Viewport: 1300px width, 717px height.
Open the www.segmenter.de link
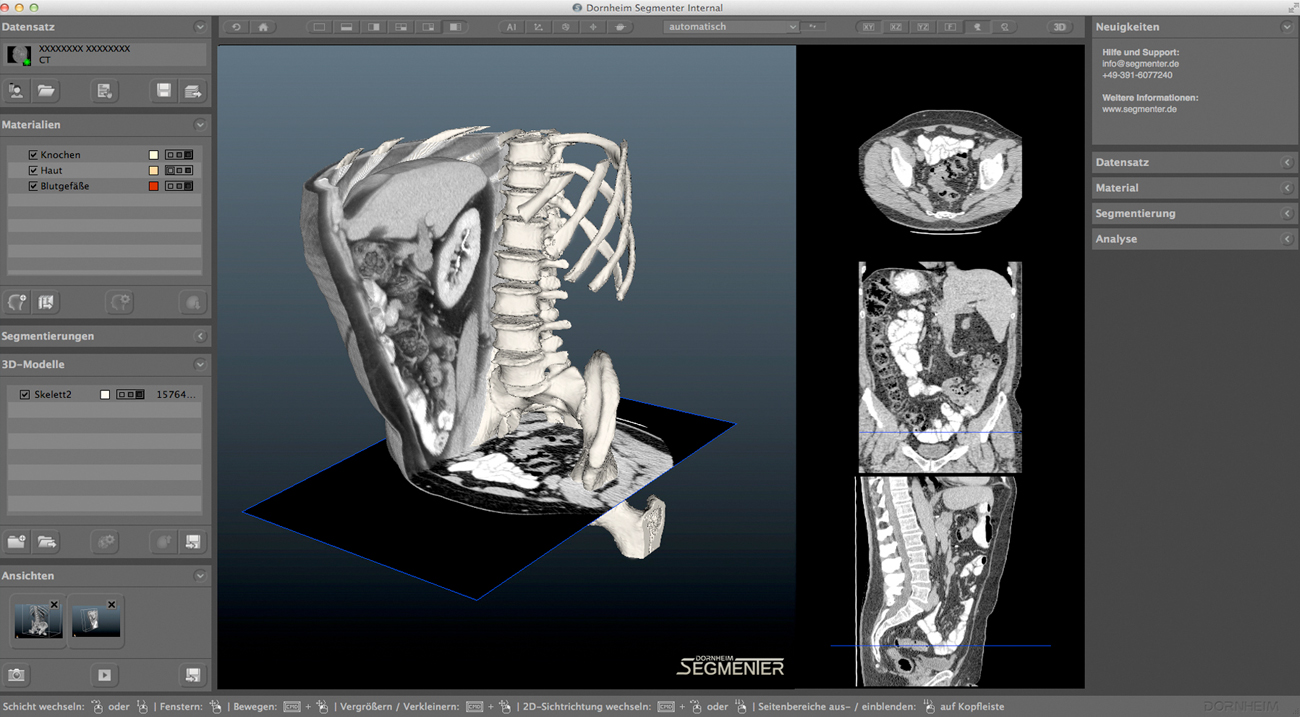pyautogui.click(x=1139, y=109)
